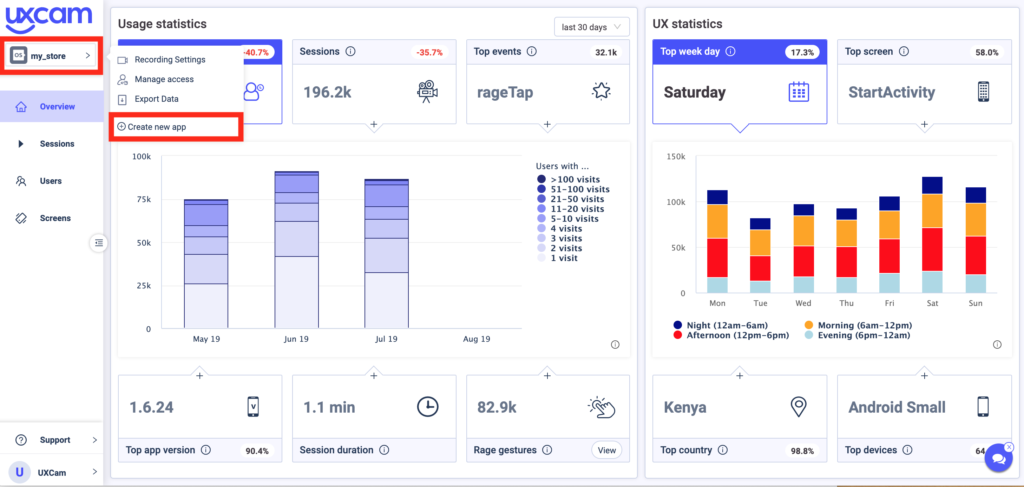This screenshot has width=1024, height=487.
Task: Click the UXCam user avatar
Action: pos(20,471)
